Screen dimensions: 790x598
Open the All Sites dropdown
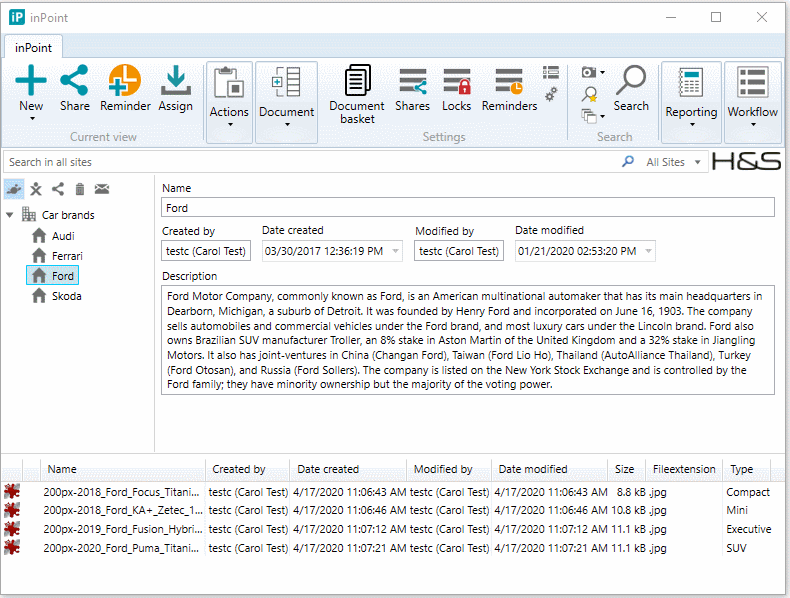tap(673, 162)
